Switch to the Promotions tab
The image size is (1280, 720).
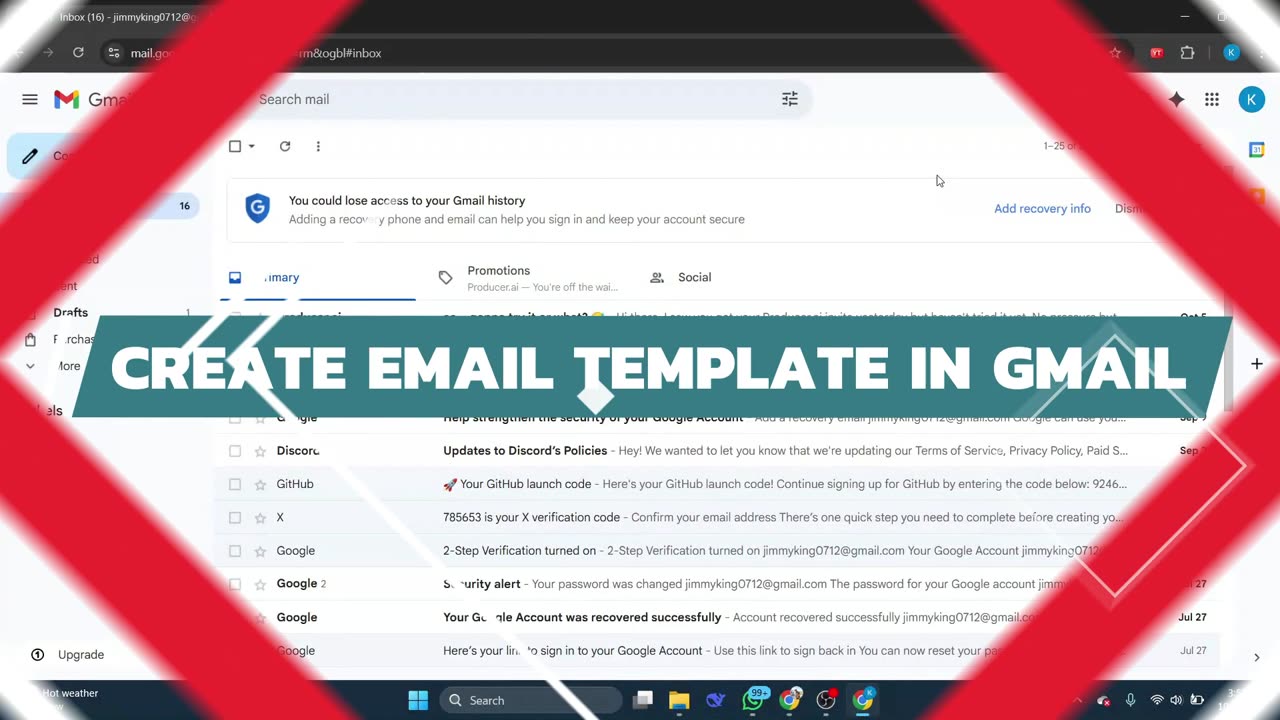click(528, 277)
